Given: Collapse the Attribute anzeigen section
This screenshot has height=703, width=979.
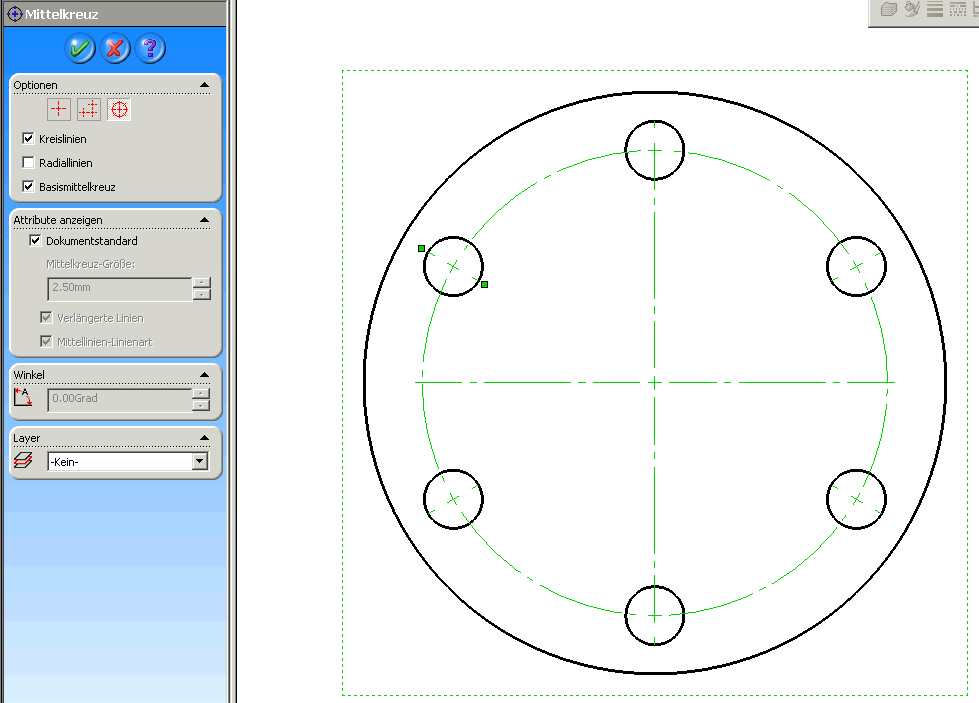Looking at the screenshot, I should point(204,220).
